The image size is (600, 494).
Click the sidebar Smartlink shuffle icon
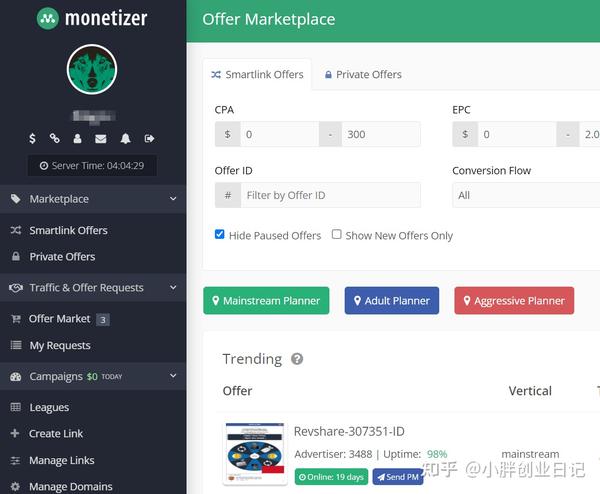click(x=16, y=230)
